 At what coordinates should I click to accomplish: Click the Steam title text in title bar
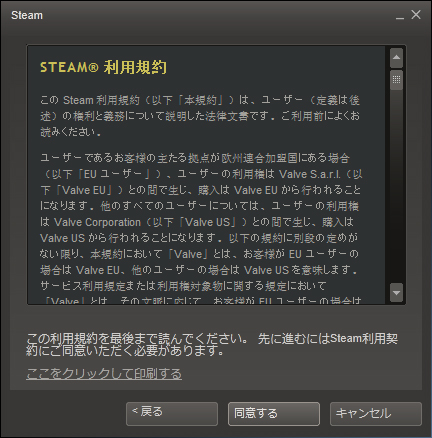point(27,15)
